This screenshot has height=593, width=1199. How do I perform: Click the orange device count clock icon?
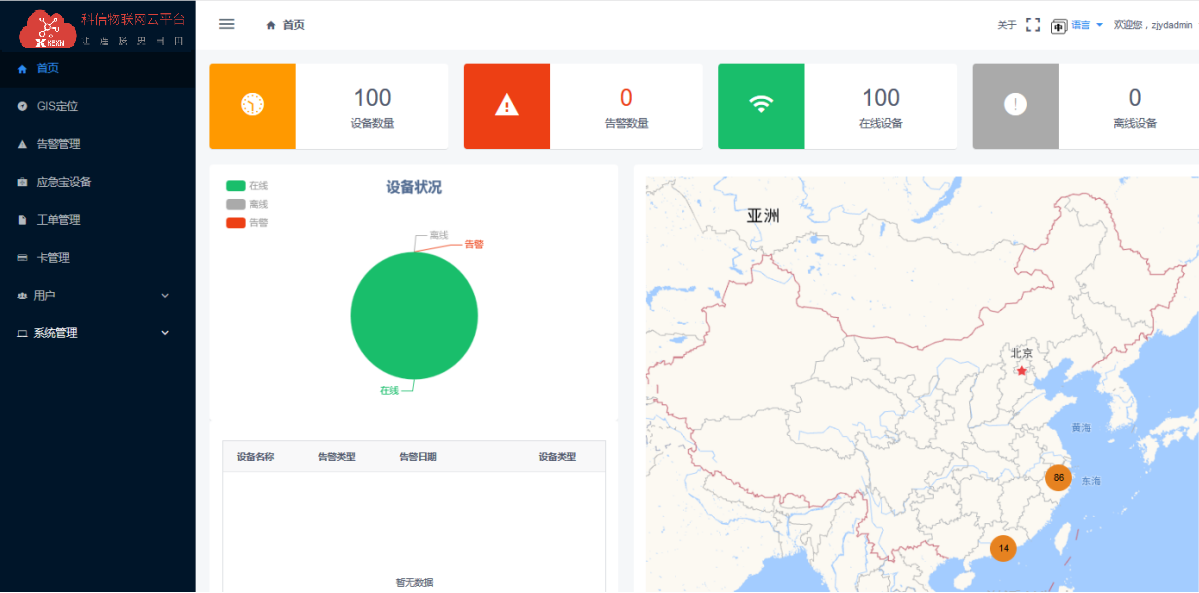click(x=252, y=105)
